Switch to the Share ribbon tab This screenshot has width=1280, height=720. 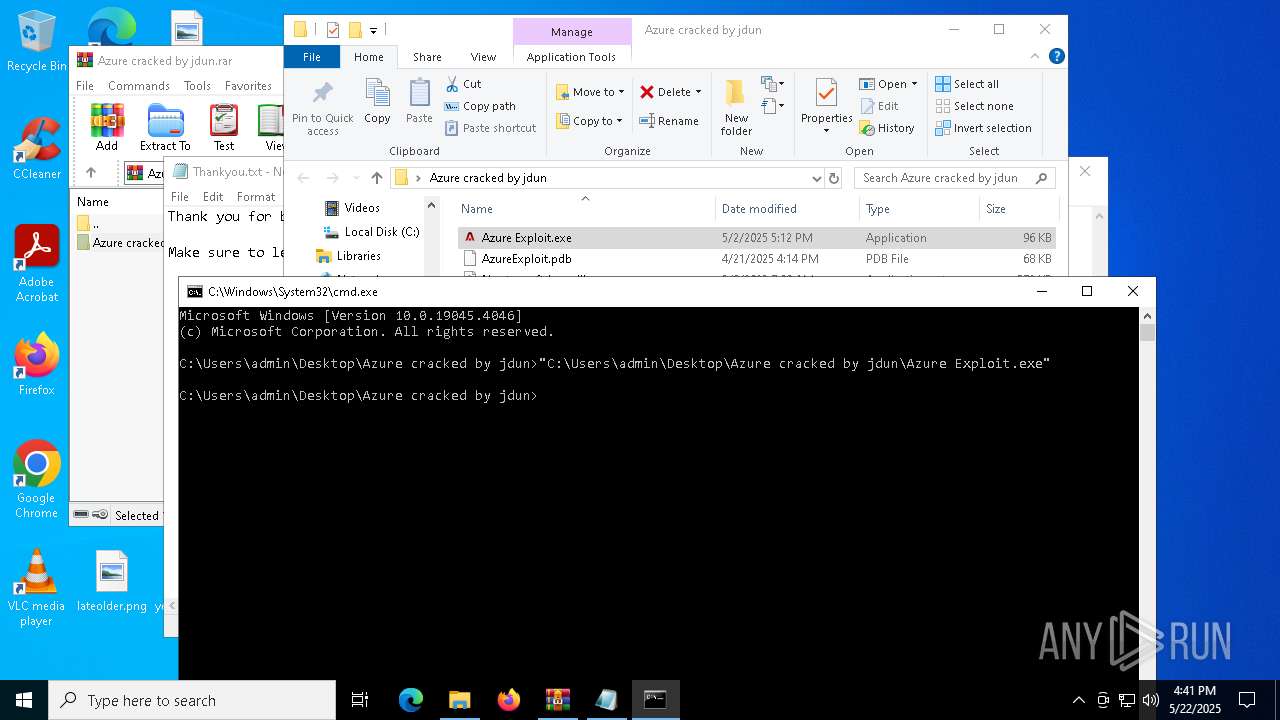coord(427,57)
